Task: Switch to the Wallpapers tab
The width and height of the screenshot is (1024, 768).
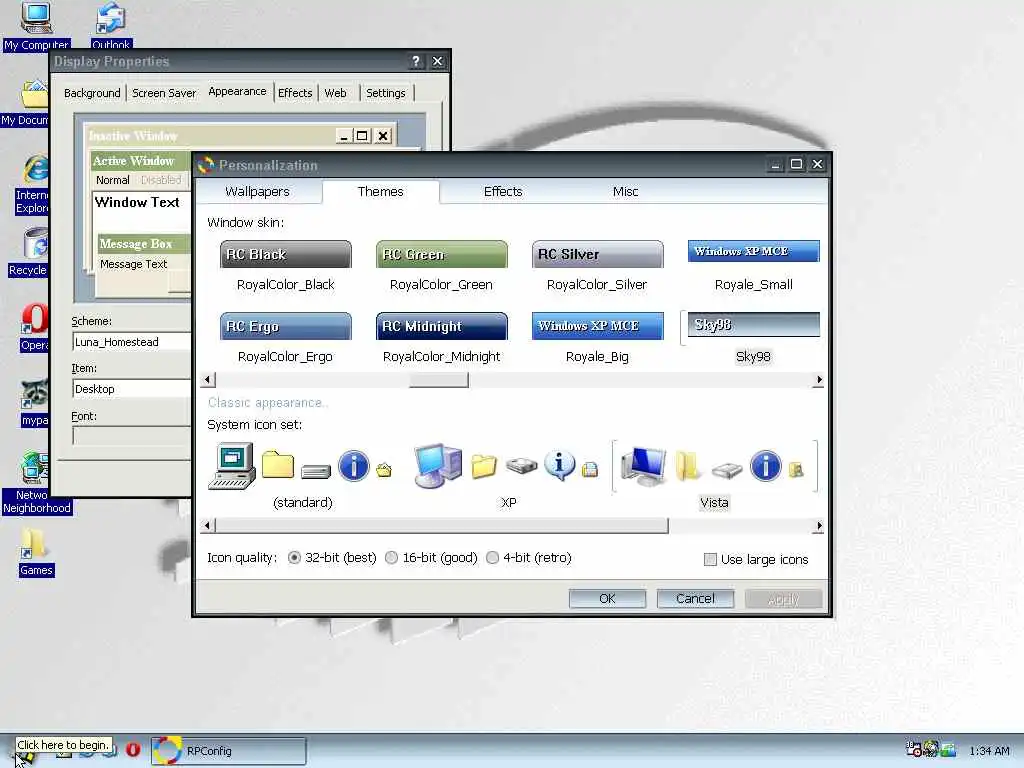Action: [x=257, y=191]
